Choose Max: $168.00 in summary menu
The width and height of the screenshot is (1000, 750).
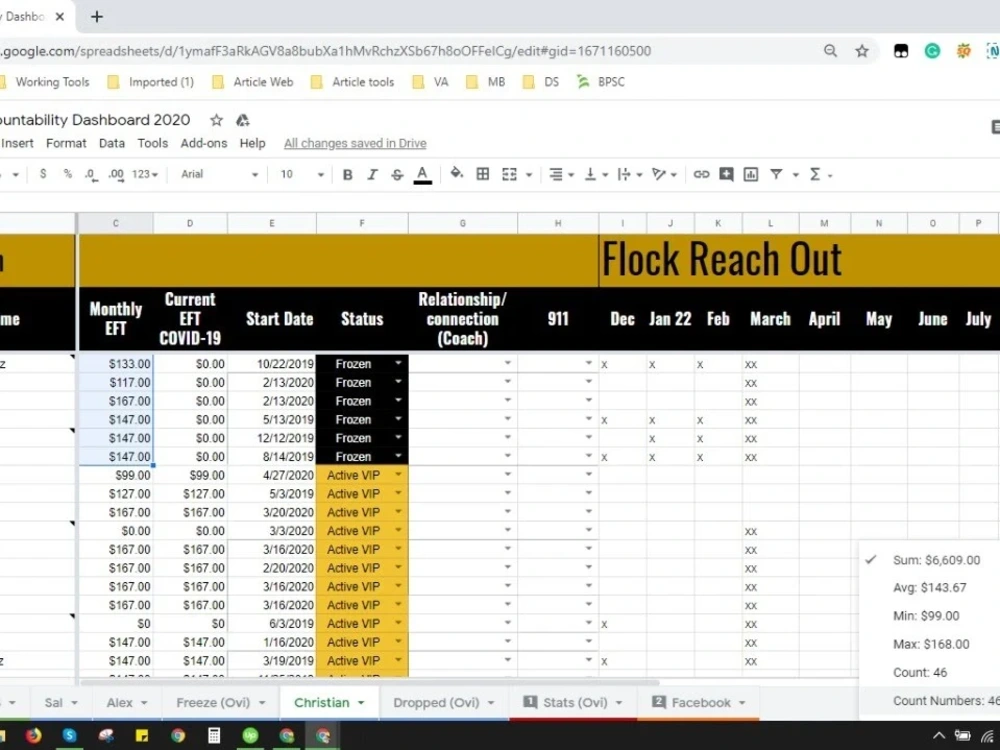point(930,645)
